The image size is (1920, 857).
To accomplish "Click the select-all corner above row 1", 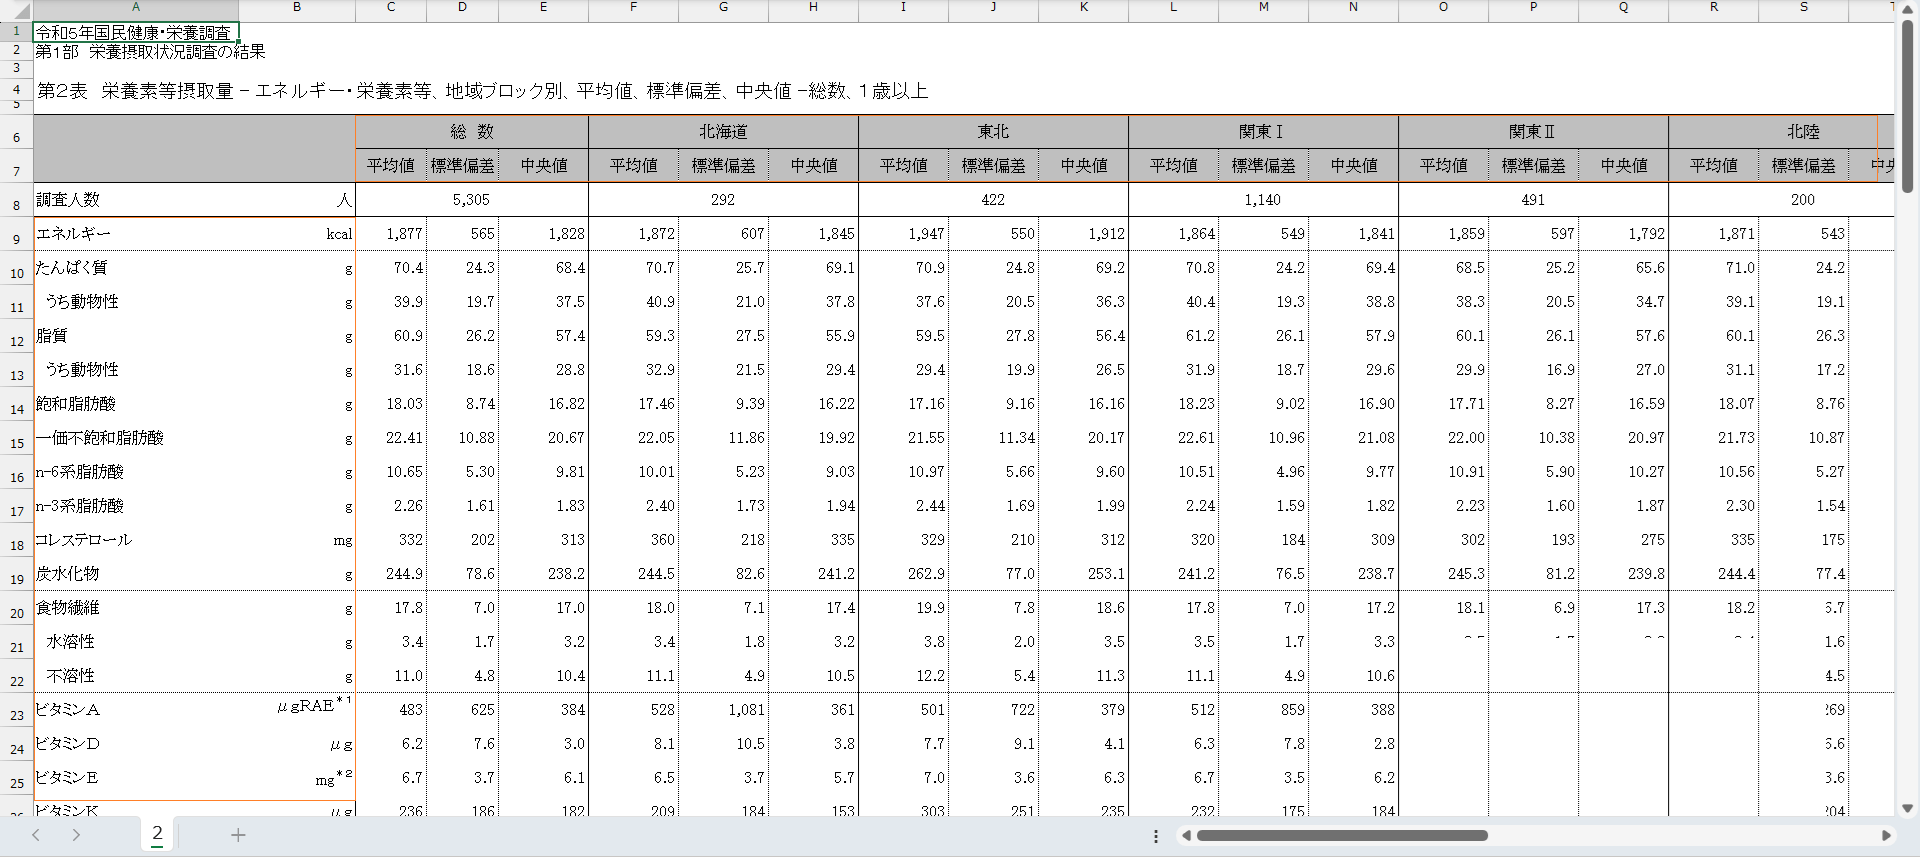I will [x=16, y=8].
